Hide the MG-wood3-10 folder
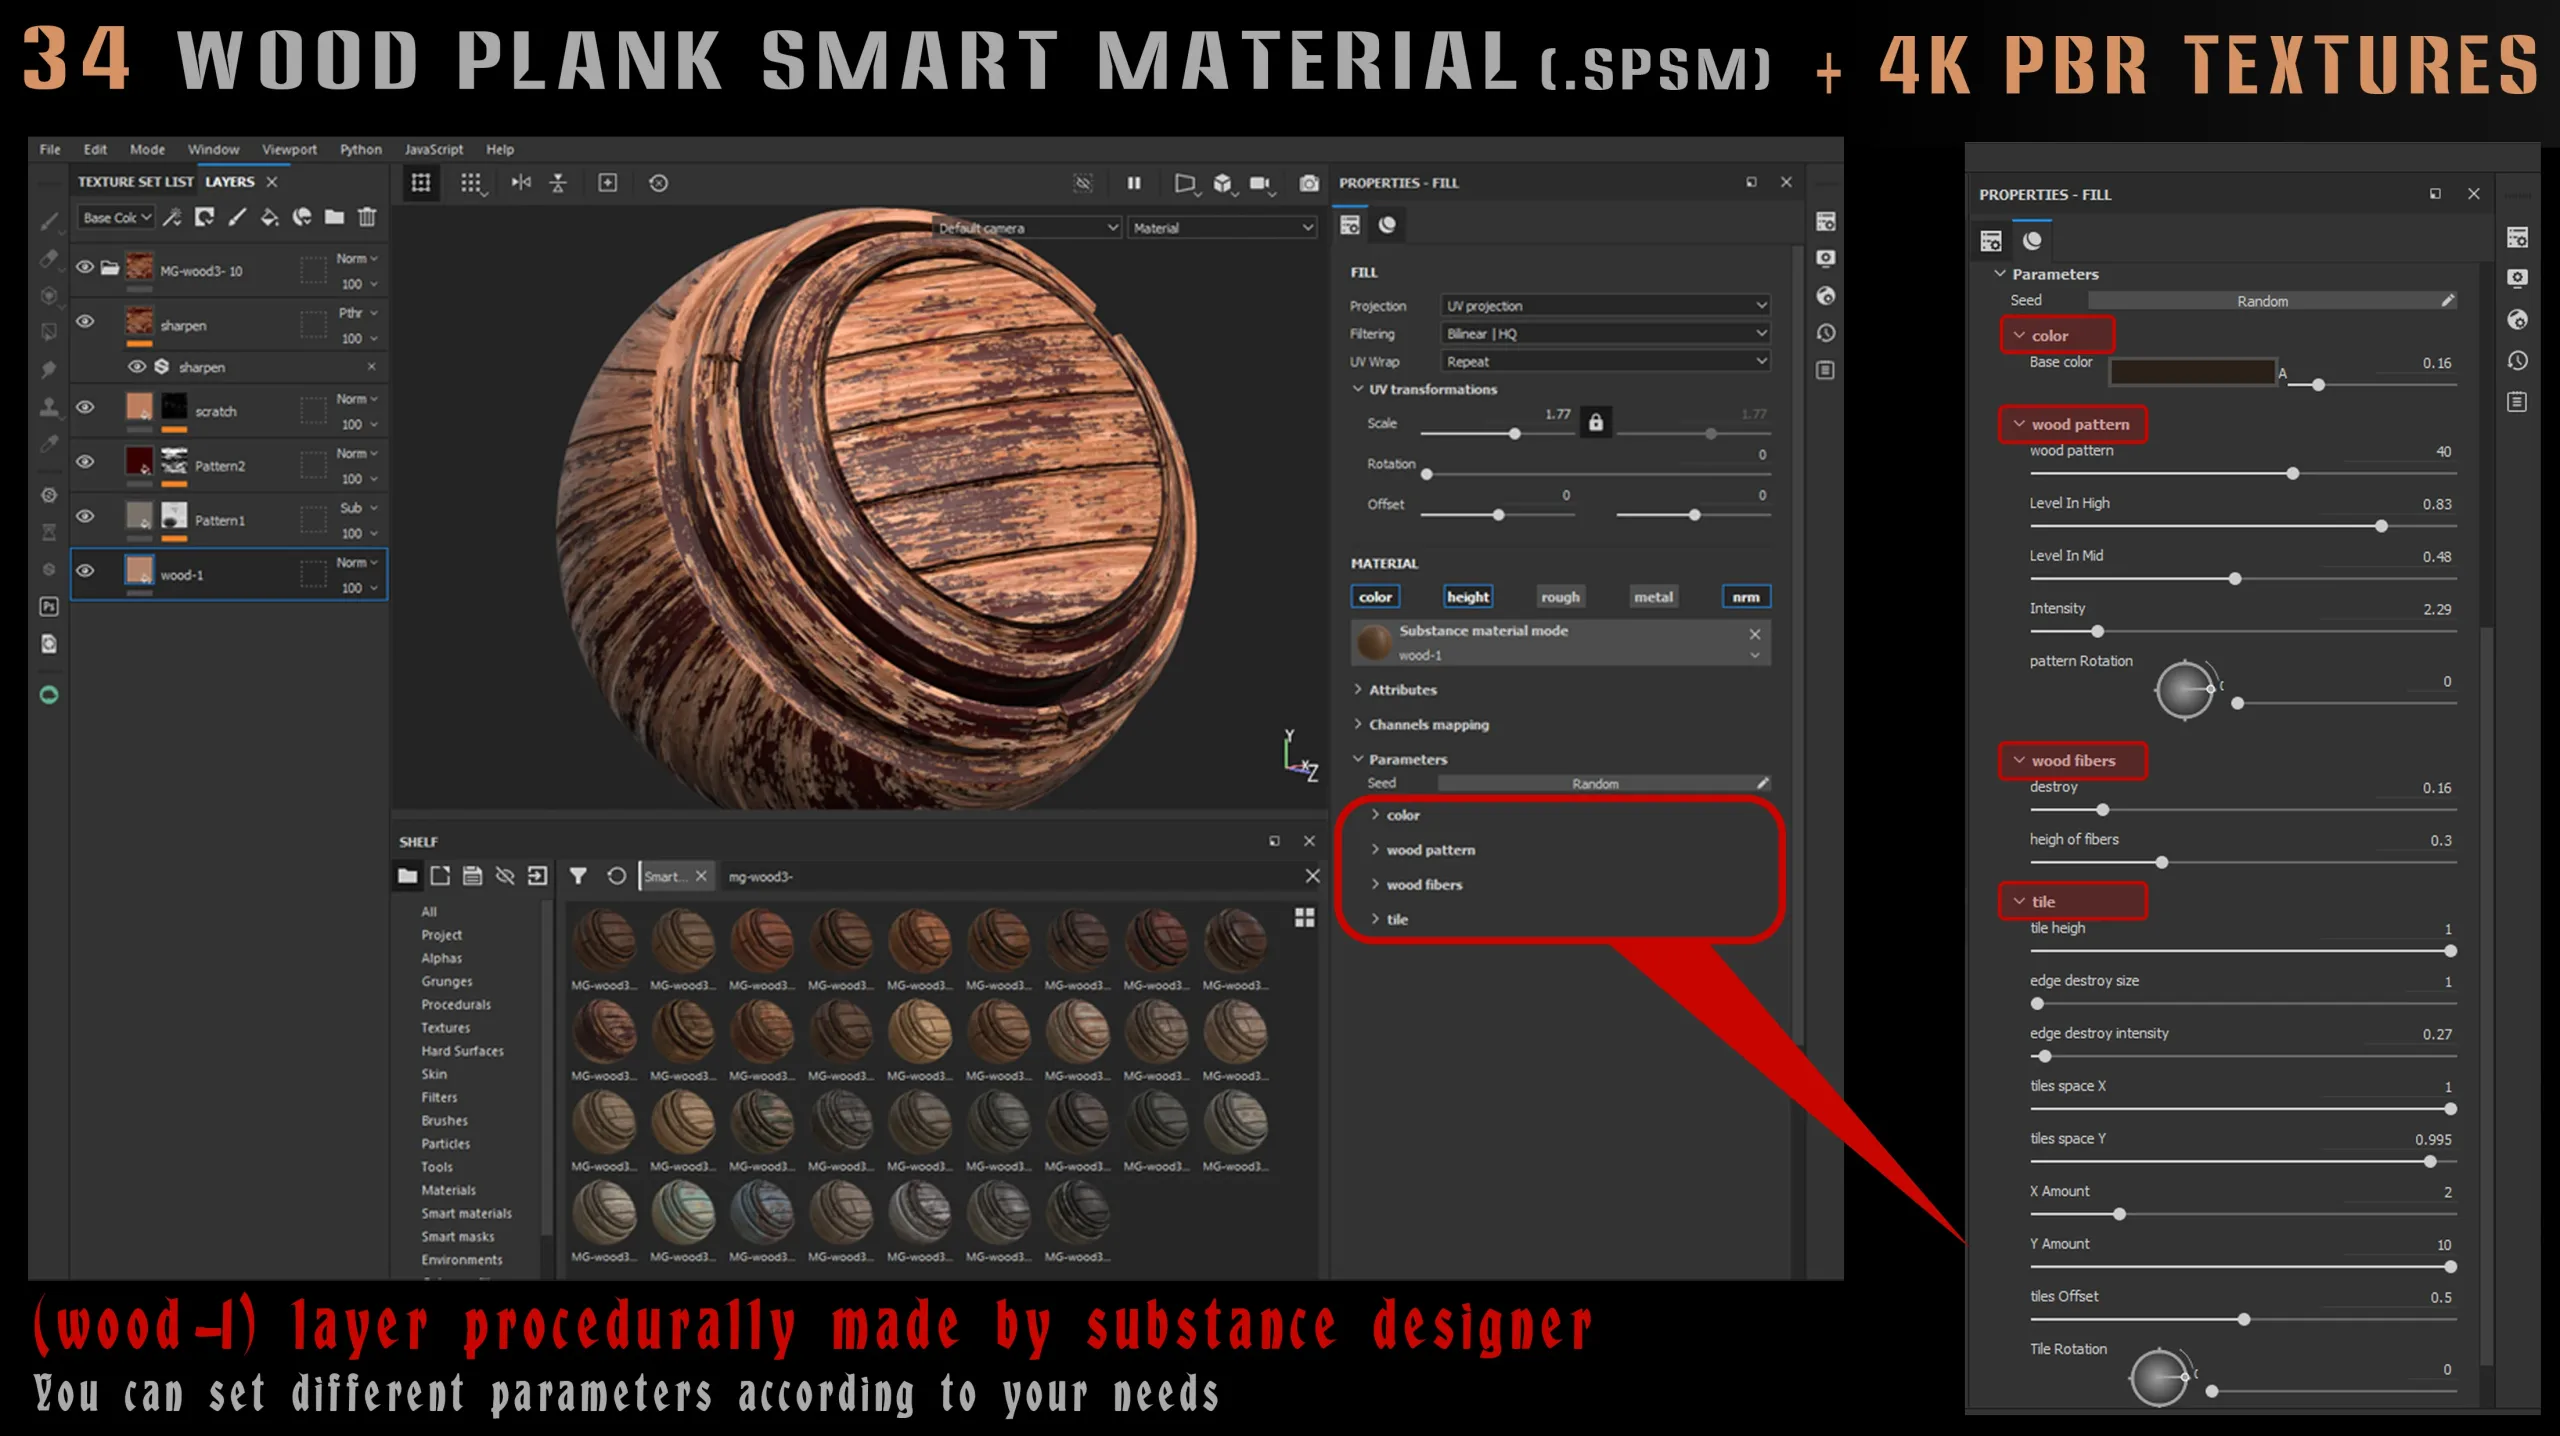Viewport: 2560px width, 1436px height. pyautogui.click(x=85, y=268)
